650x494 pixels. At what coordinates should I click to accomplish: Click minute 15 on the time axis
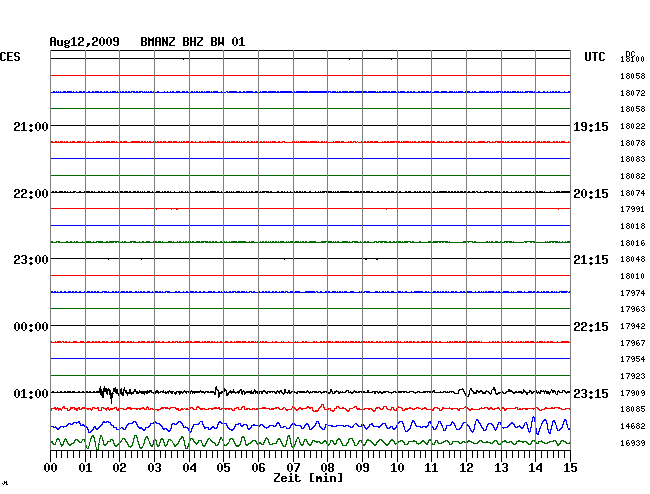click(570, 468)
